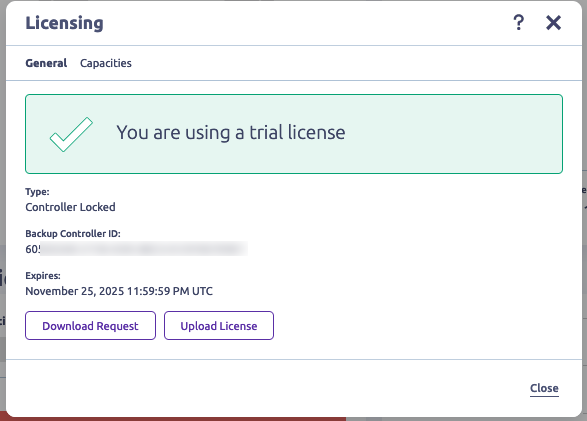
Task: Click the "You are using a trial license" message
Action: (x=231, y=132)
